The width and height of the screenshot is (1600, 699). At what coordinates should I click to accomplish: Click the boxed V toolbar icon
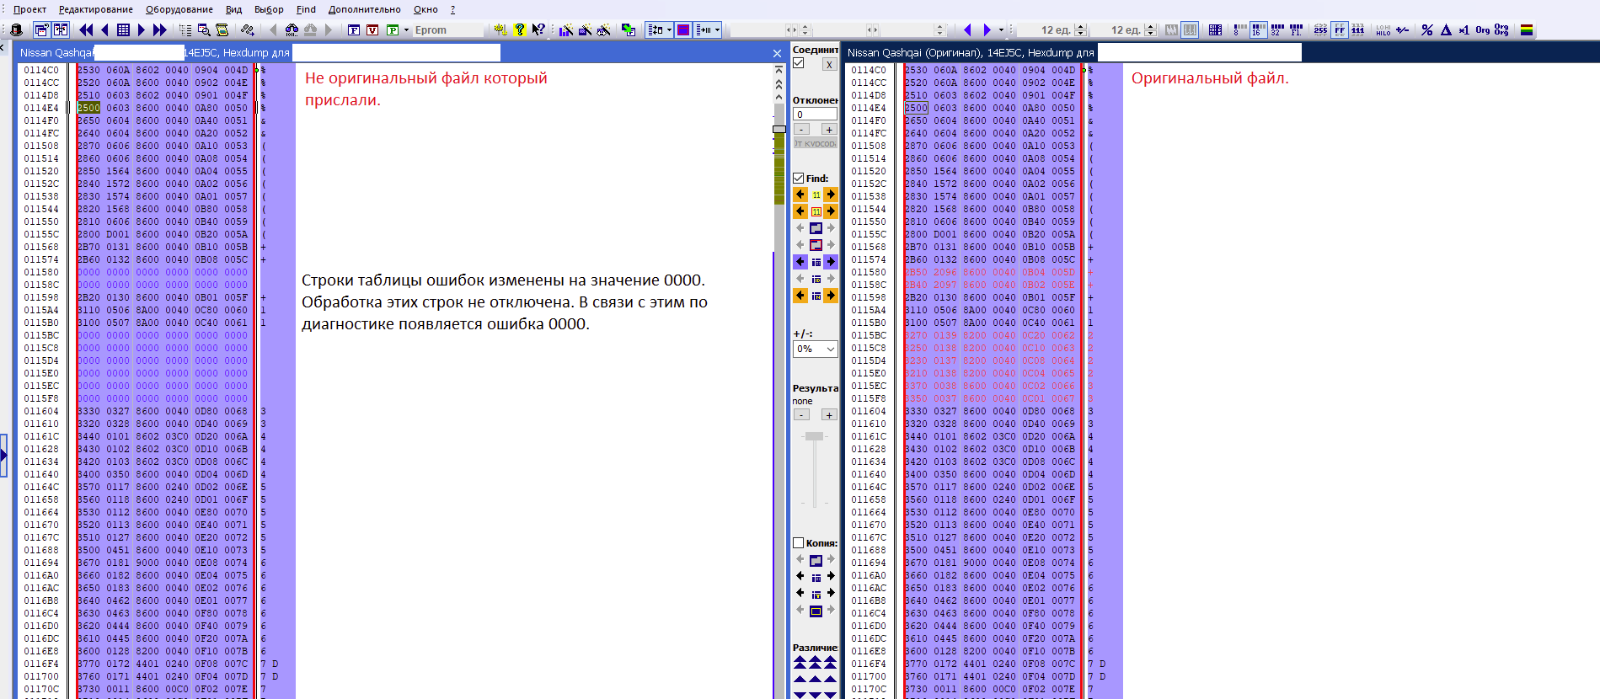372,30
